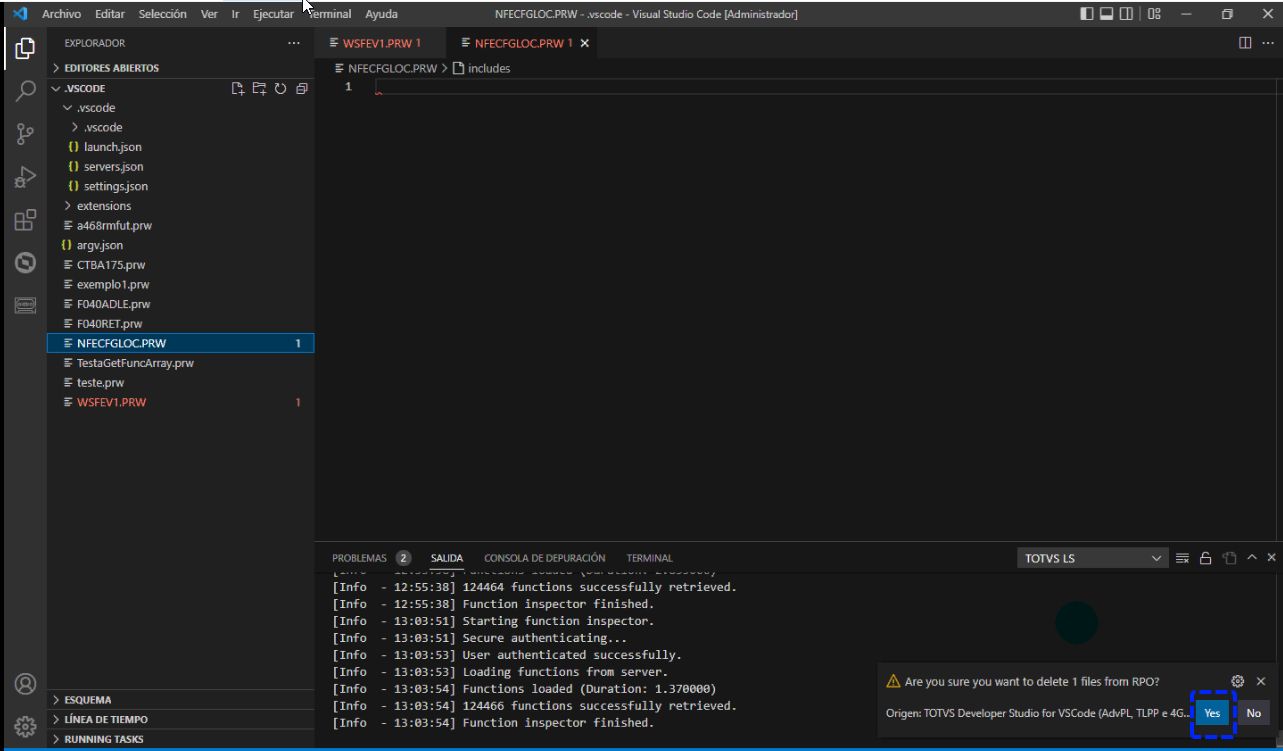Expand the Esquema section
This screenshot has width=1283, height=751.
tap(181, 700)
